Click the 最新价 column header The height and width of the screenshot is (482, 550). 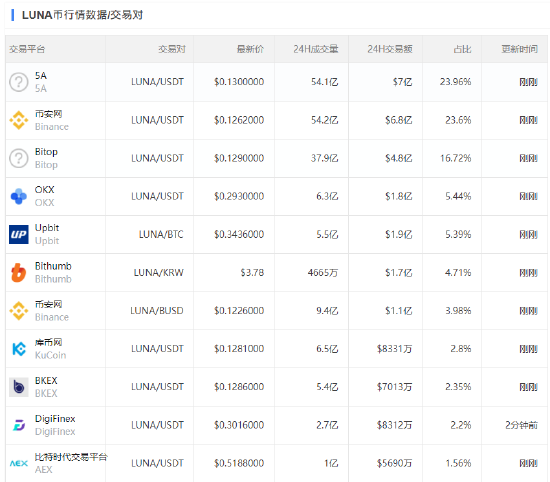(250, 49)
